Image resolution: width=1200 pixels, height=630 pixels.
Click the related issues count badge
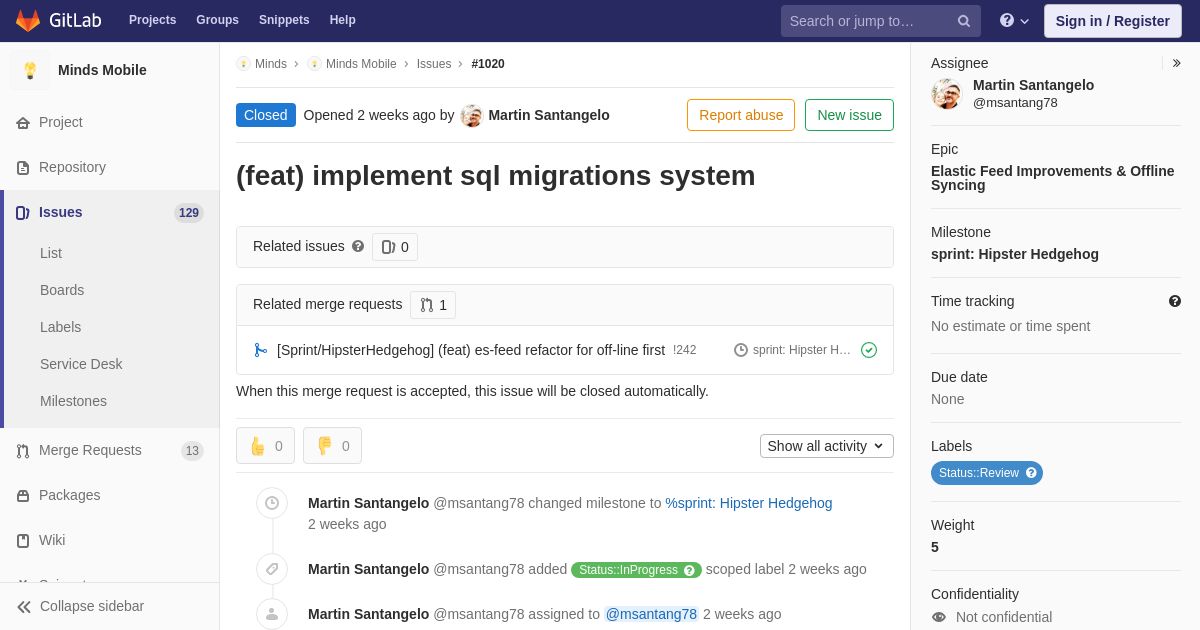(x=395, y=247)
